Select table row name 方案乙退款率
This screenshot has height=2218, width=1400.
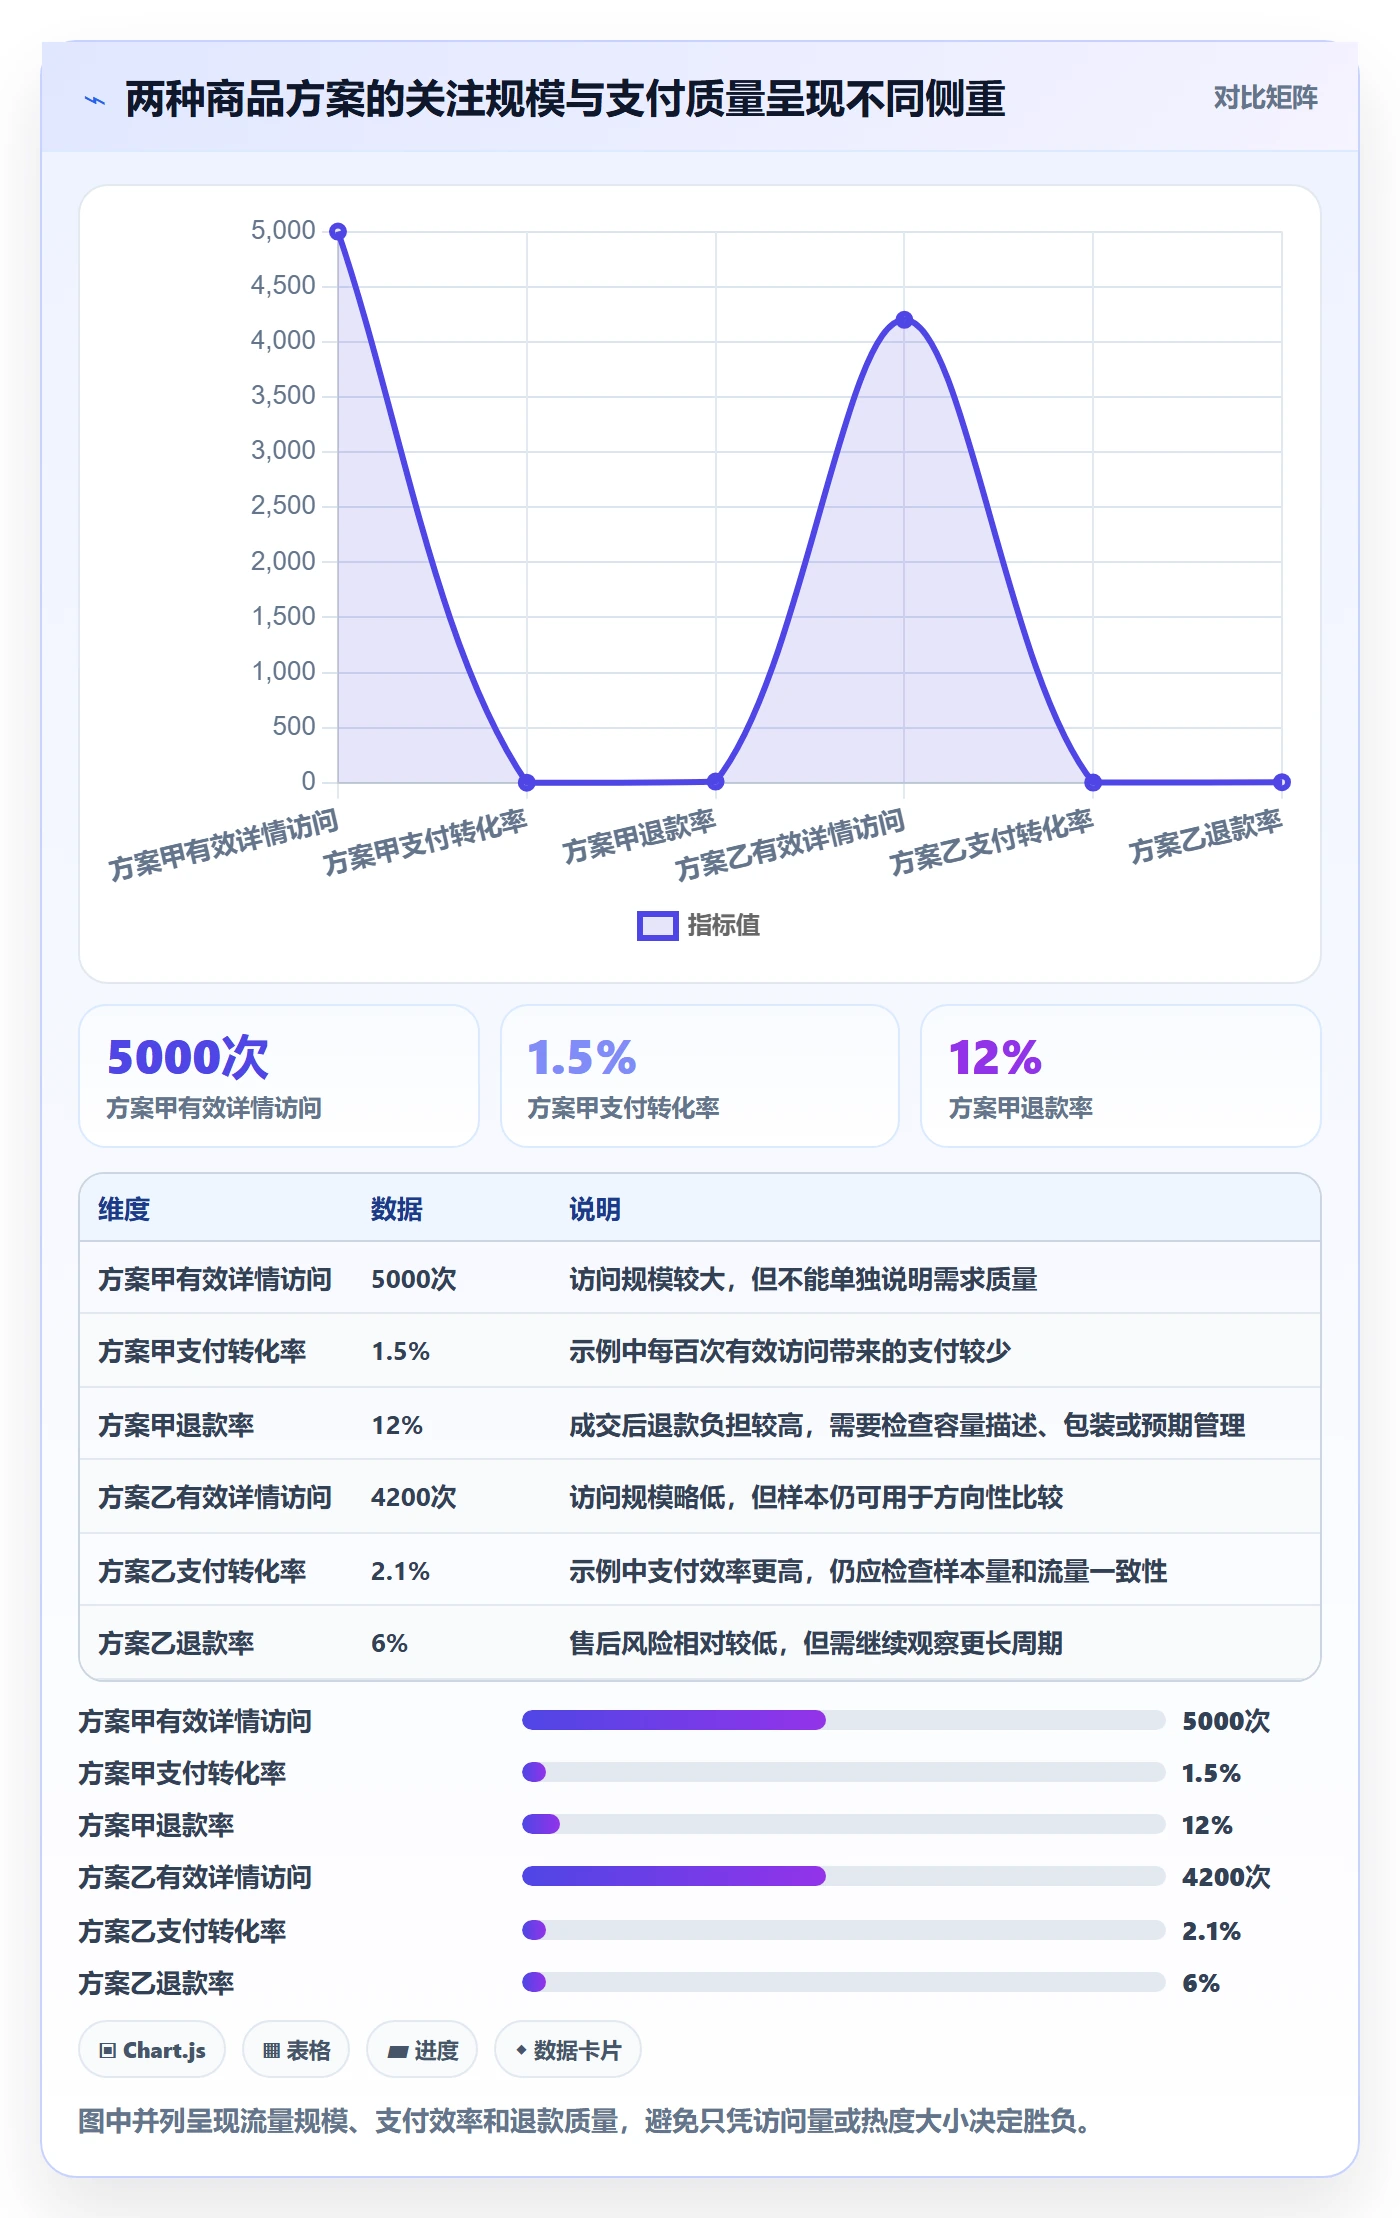pos(176,1643)
